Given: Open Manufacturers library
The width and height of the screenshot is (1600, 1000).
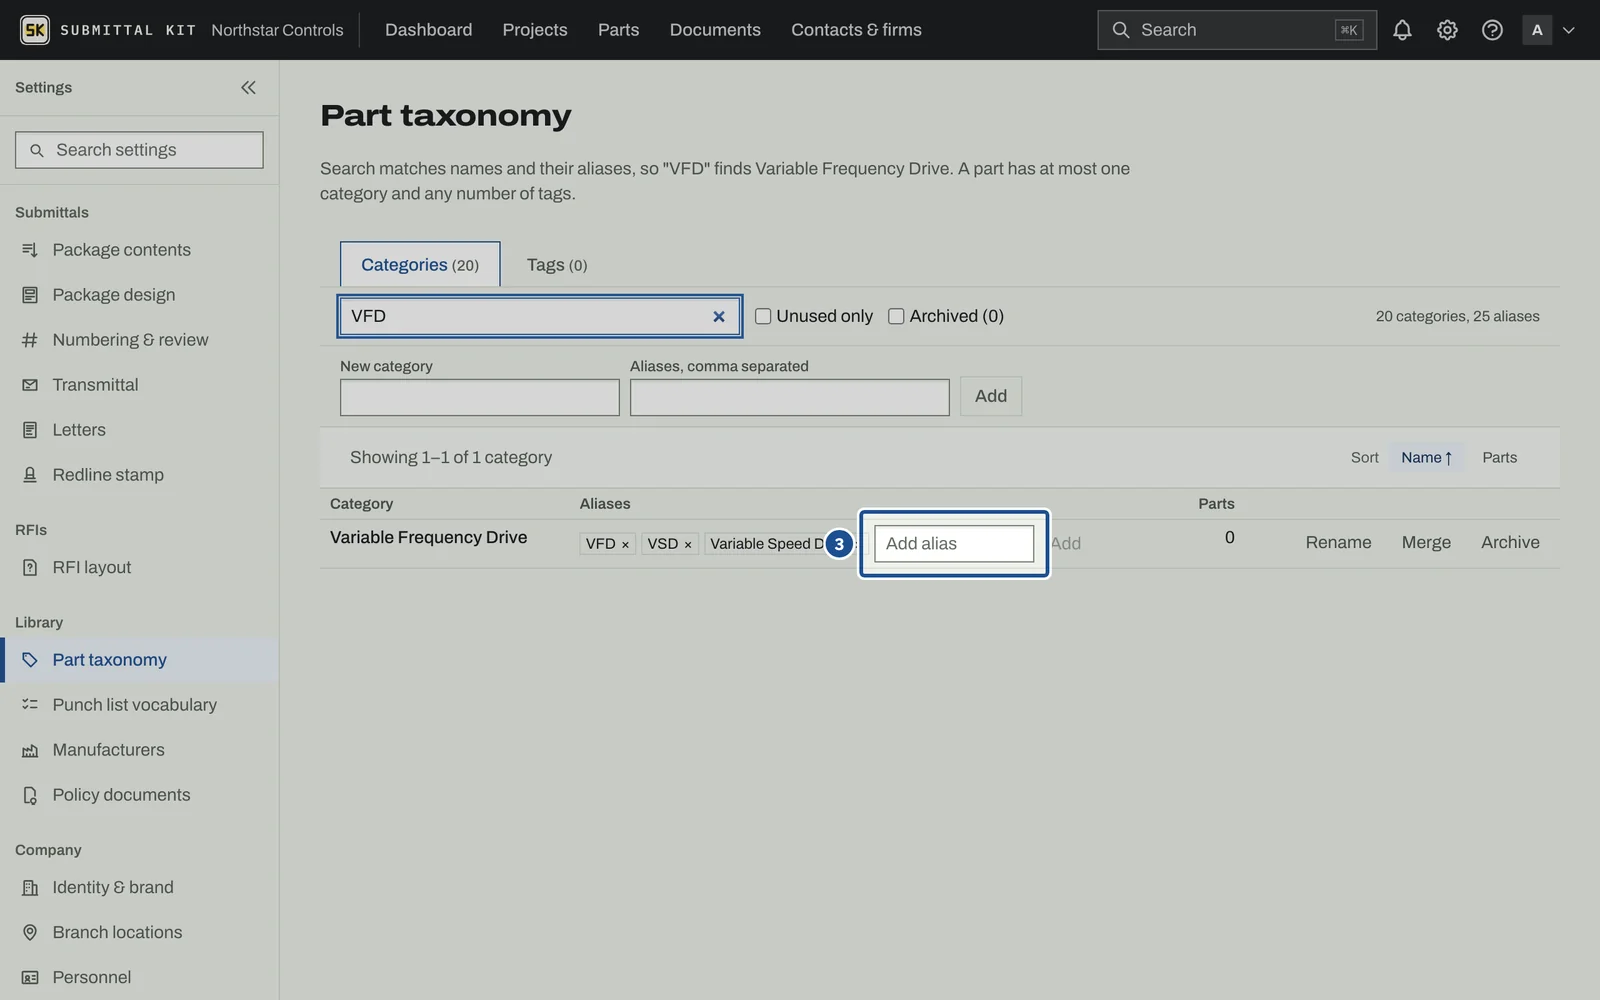Looking at the screenshot, I should point(139,750).
